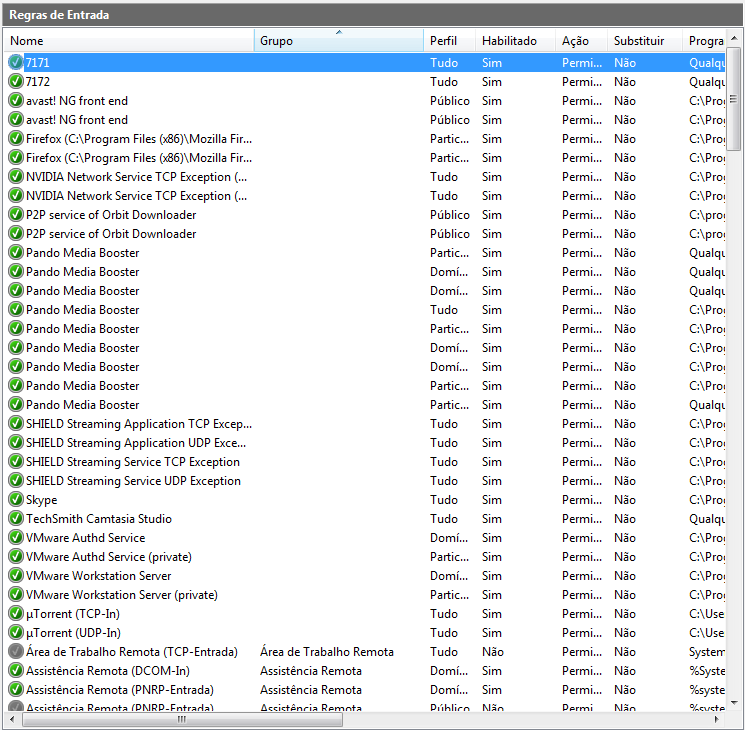Image resolution: width=745 pixels, height=730 pixels.
Task: Click the vertical scrollbar thumb
Action: click(734, 98)
